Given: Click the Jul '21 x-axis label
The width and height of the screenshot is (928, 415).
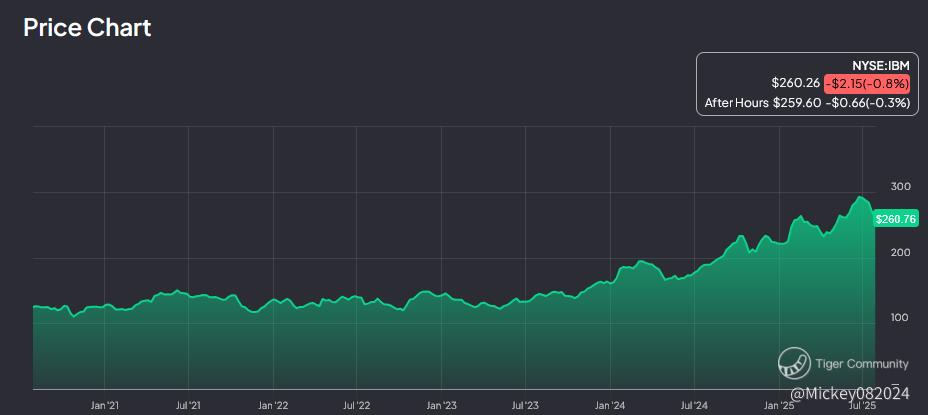Looking at the screenshot, I should [188, 406].
